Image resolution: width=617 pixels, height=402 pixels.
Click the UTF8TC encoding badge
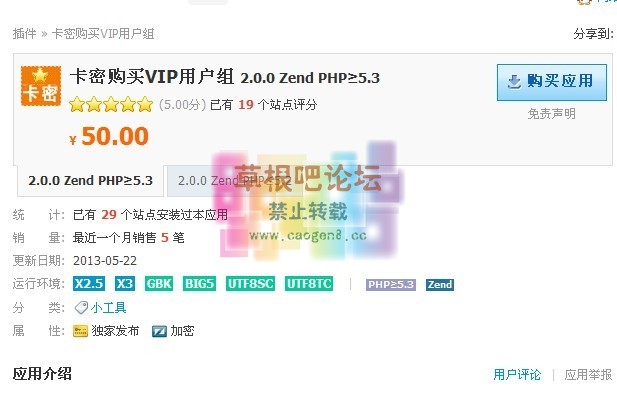(x=309, y=284)
